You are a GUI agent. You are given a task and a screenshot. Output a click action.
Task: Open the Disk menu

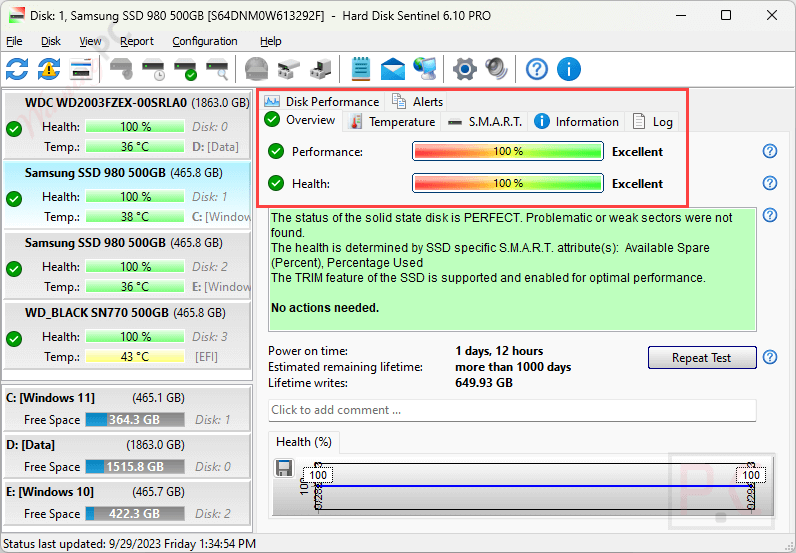(x=51, y=41)
